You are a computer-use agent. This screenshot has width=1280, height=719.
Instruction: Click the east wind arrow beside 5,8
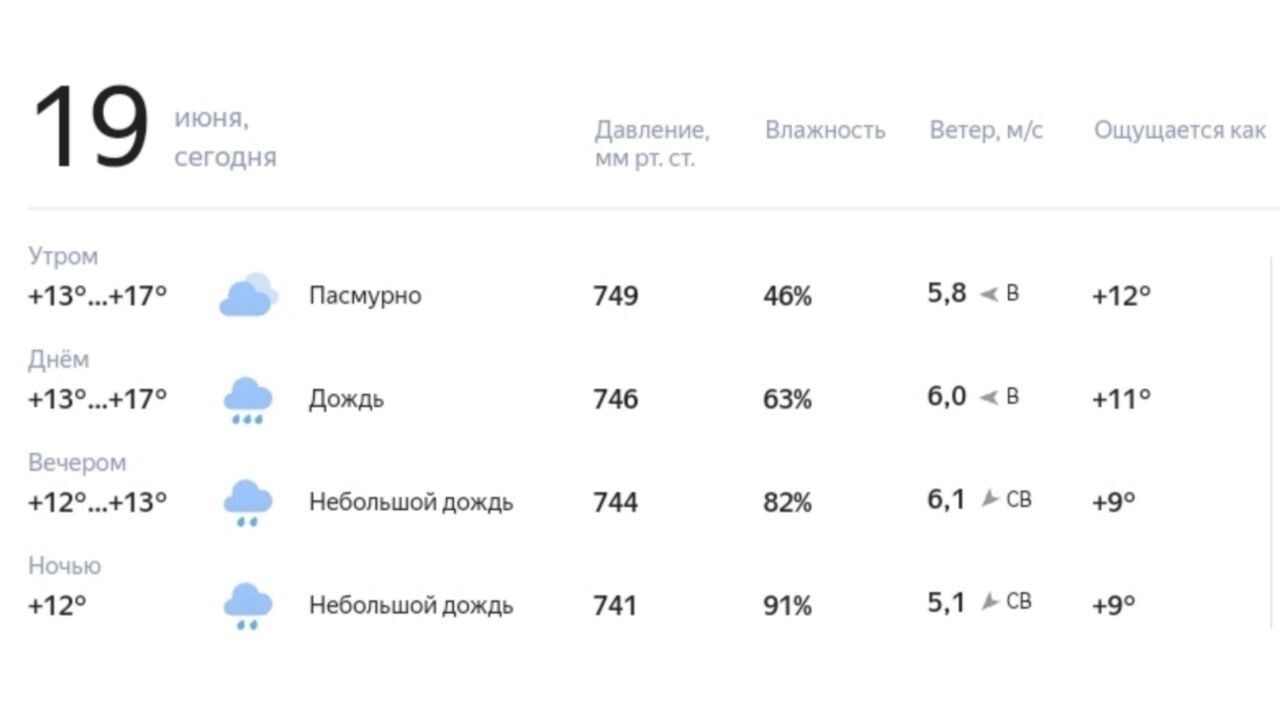[x=988, y=294]
